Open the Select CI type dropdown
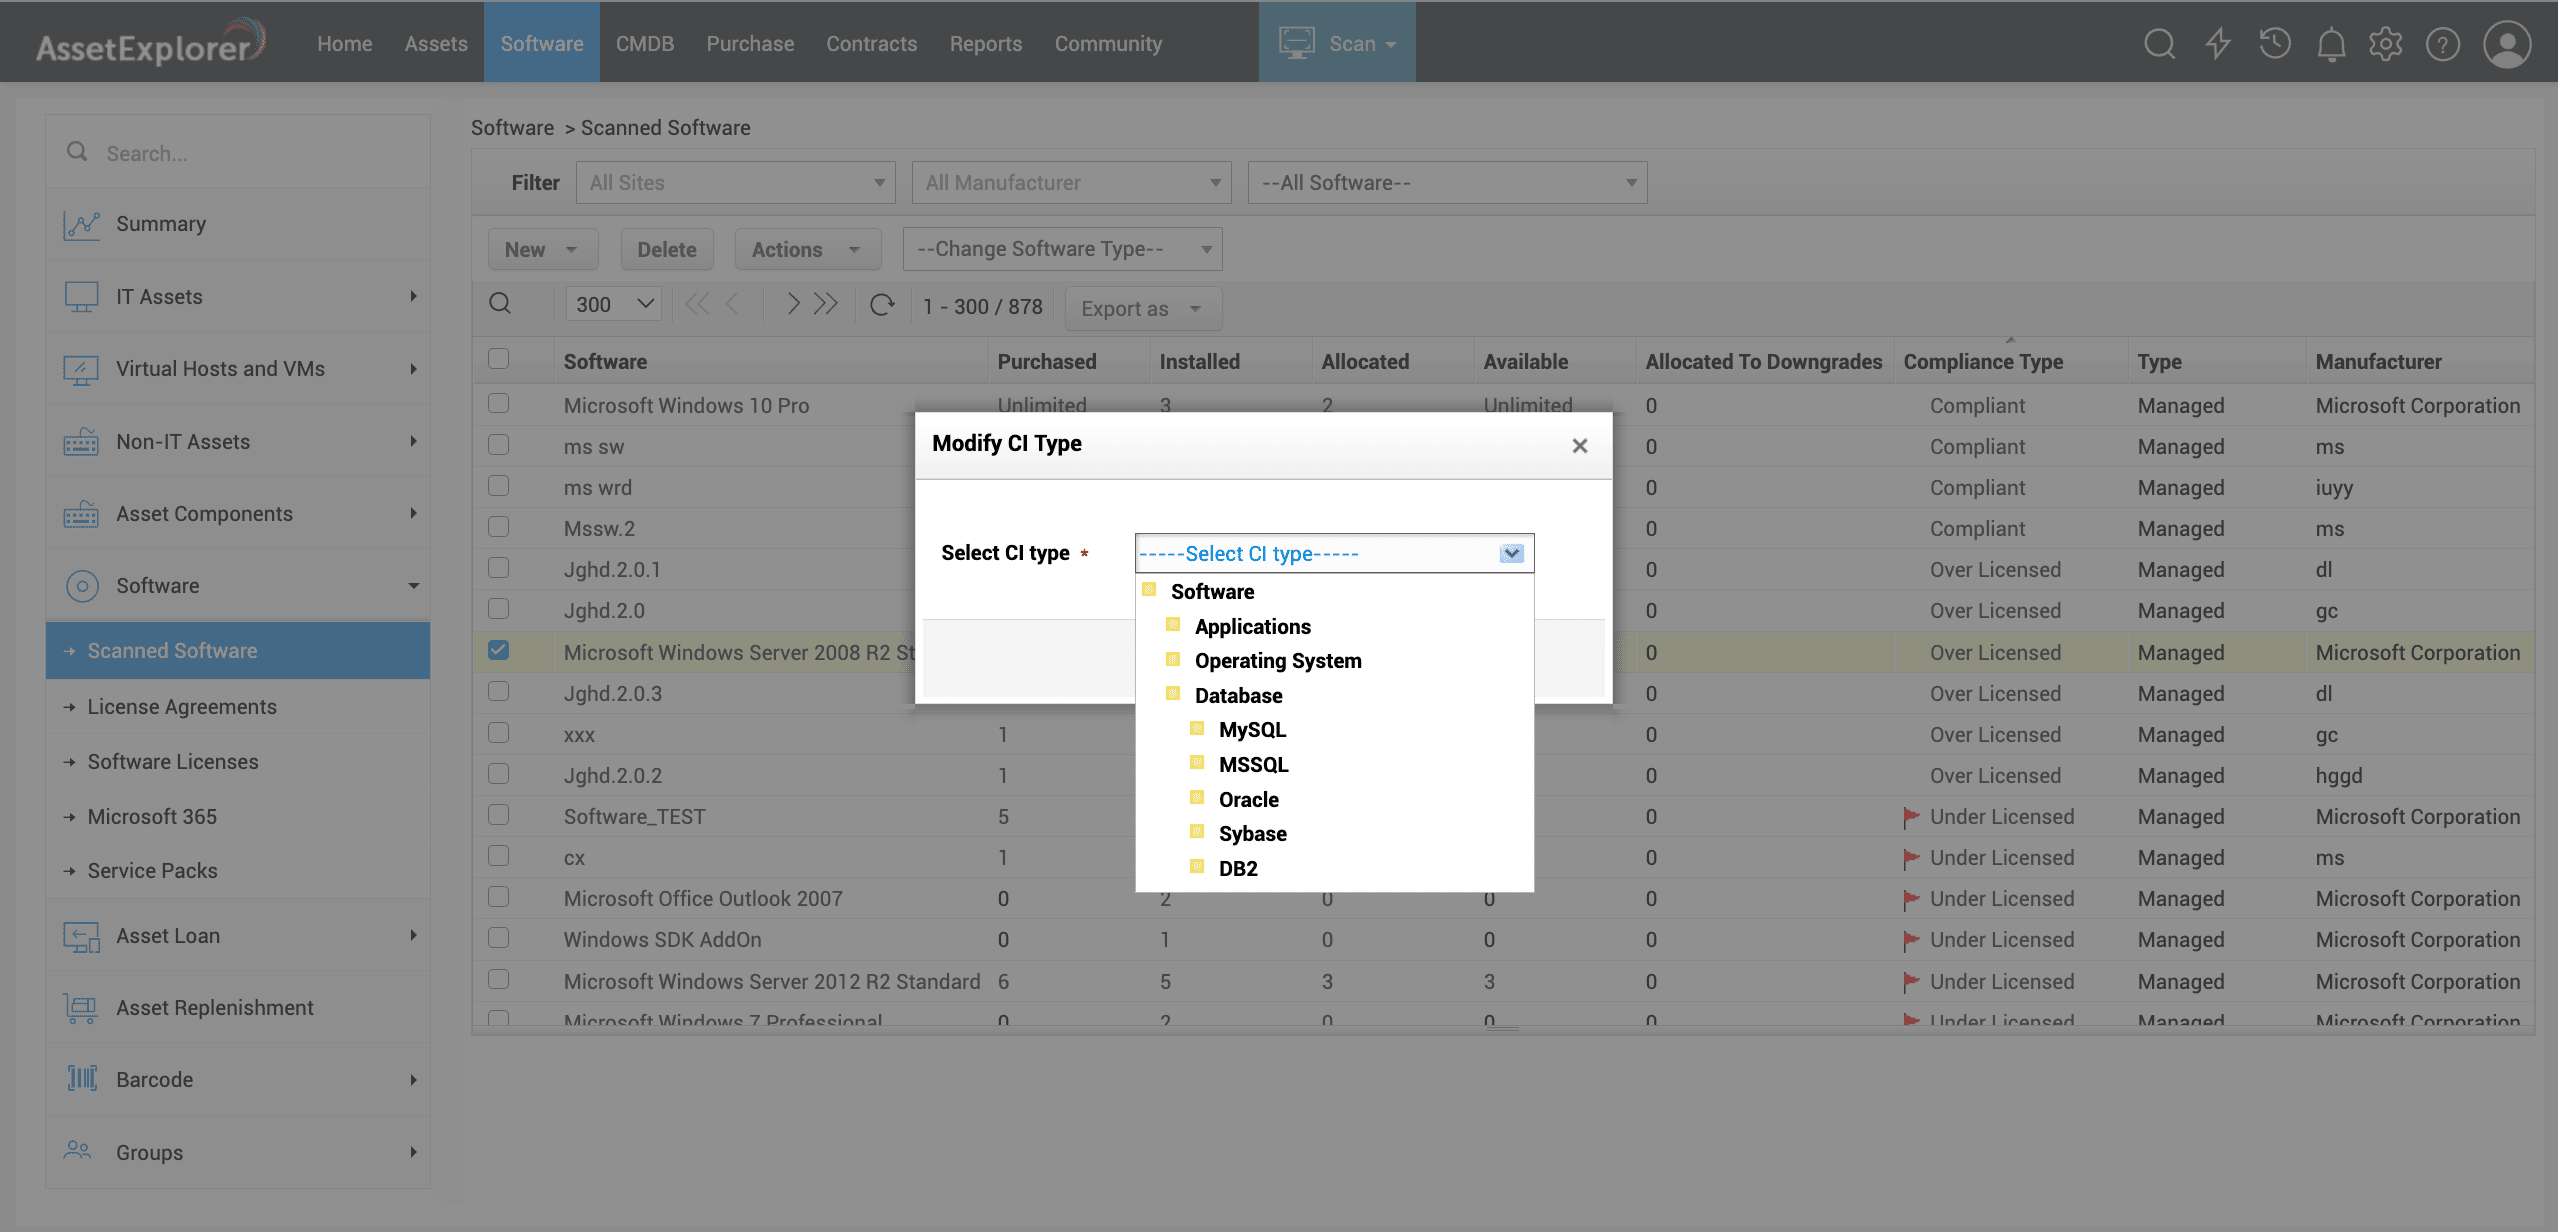The width and height of the screenshot is (2558, 1232). tap(1334, 553)
